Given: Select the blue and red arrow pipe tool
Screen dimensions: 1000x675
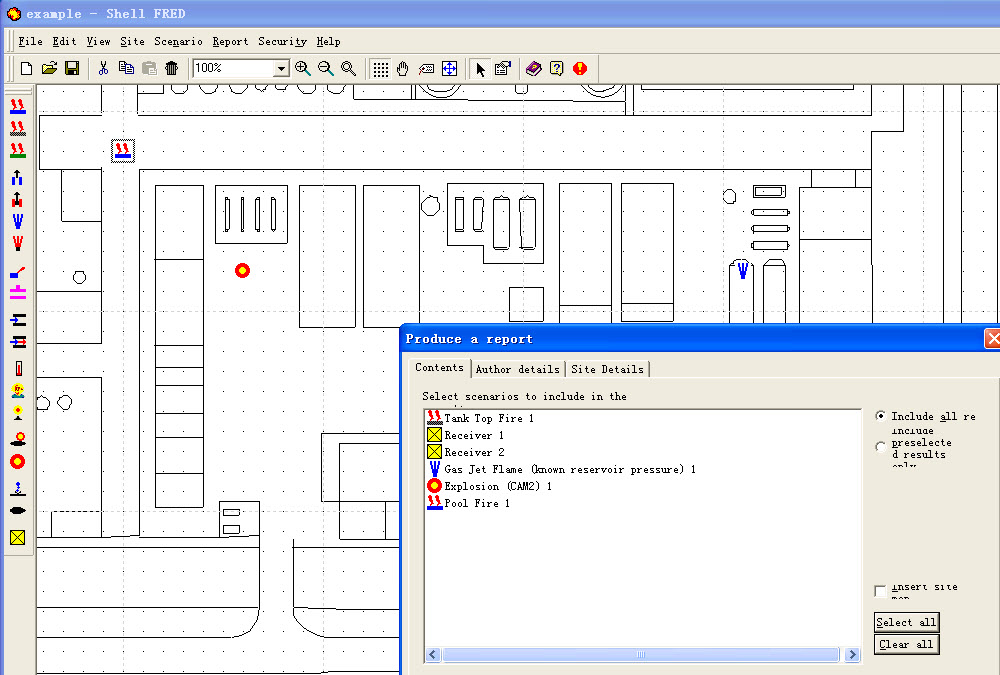Looking at the screenshot, I should tap(18, 342).
